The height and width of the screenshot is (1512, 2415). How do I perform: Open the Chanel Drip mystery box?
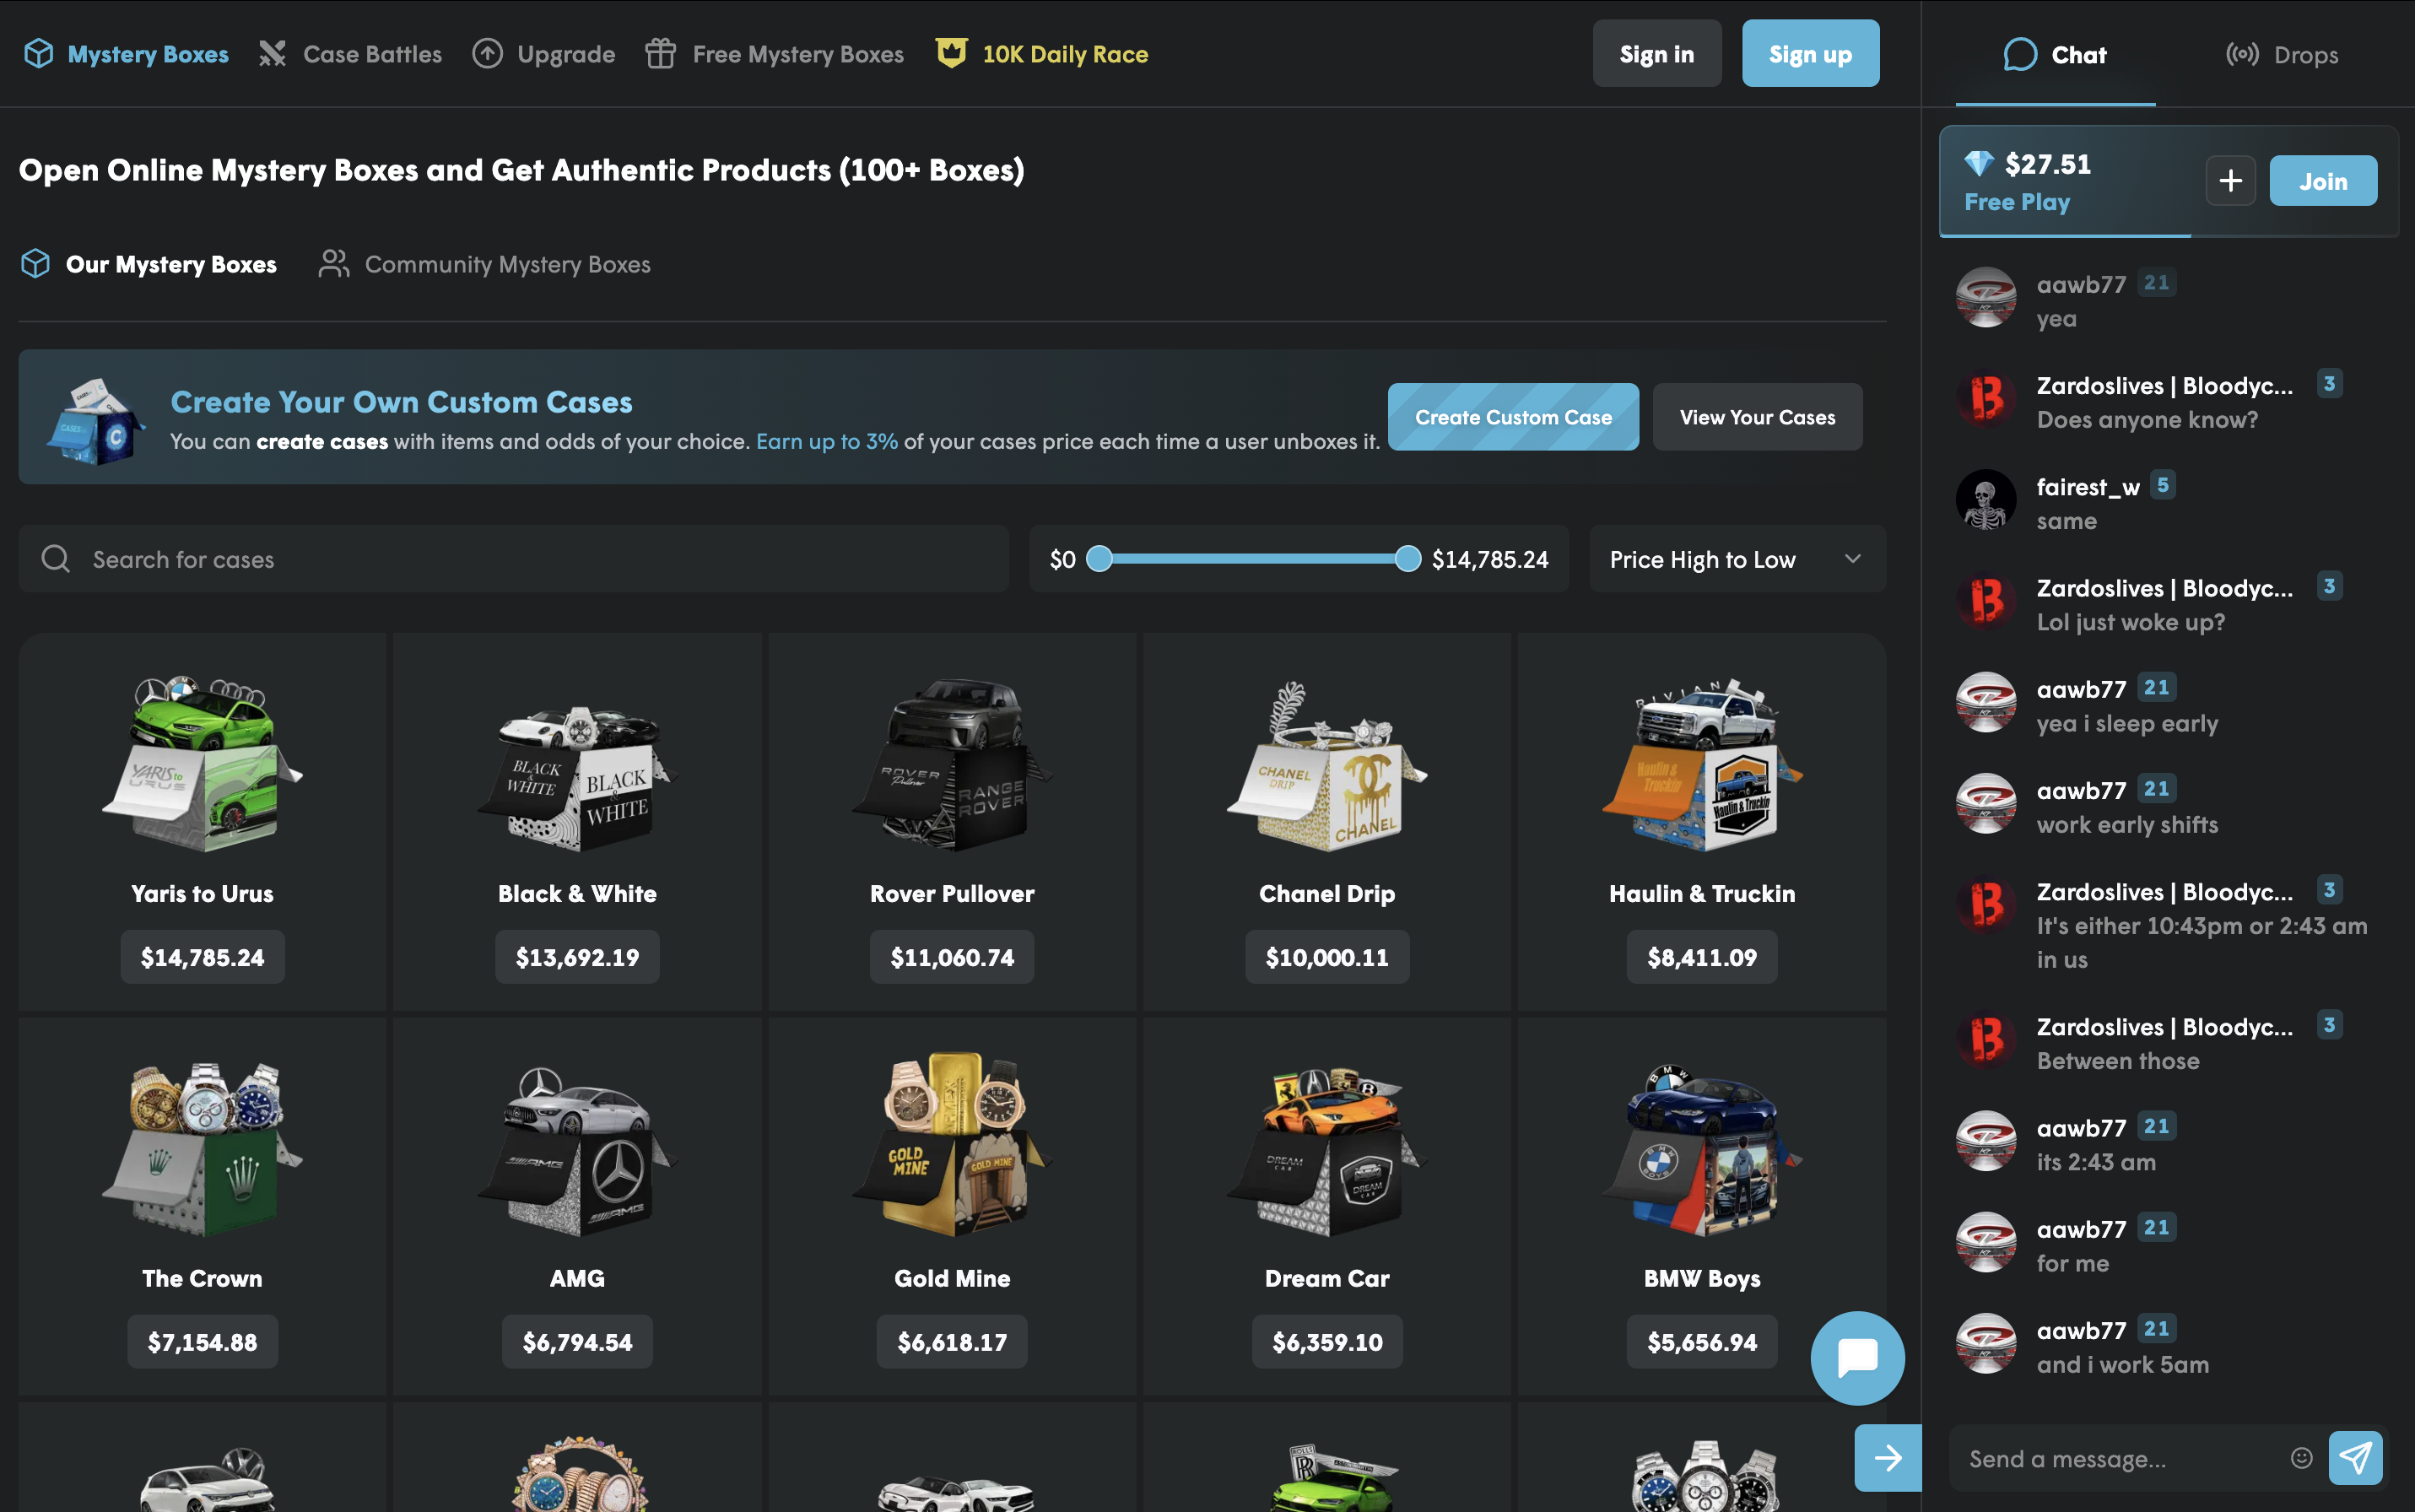pyautogui.click(x=1326, y=821)
